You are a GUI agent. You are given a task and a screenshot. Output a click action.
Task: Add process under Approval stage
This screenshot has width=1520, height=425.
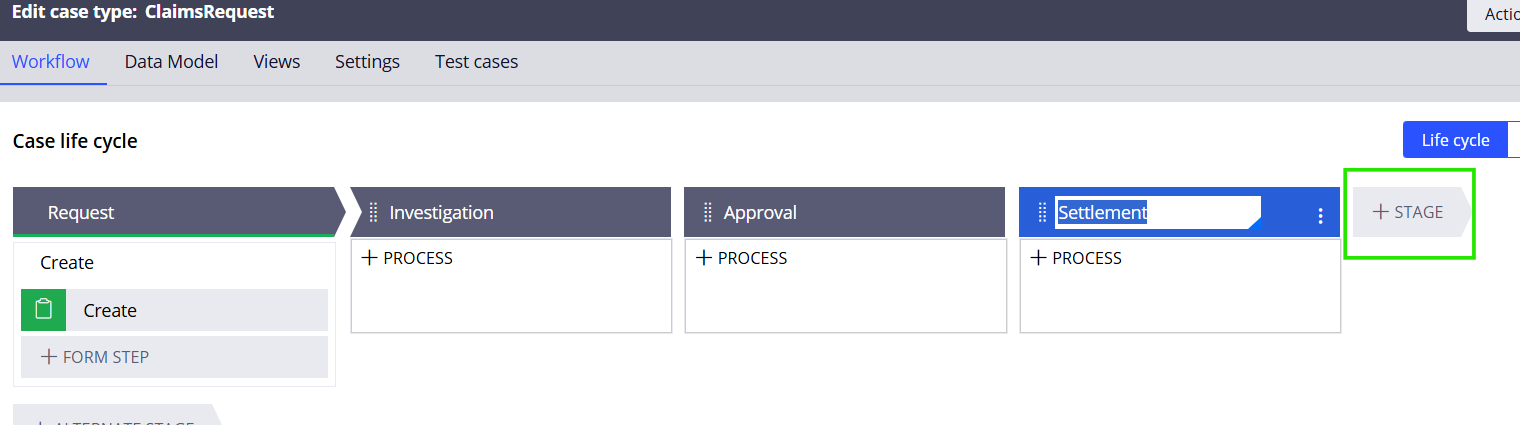point(741,258)
